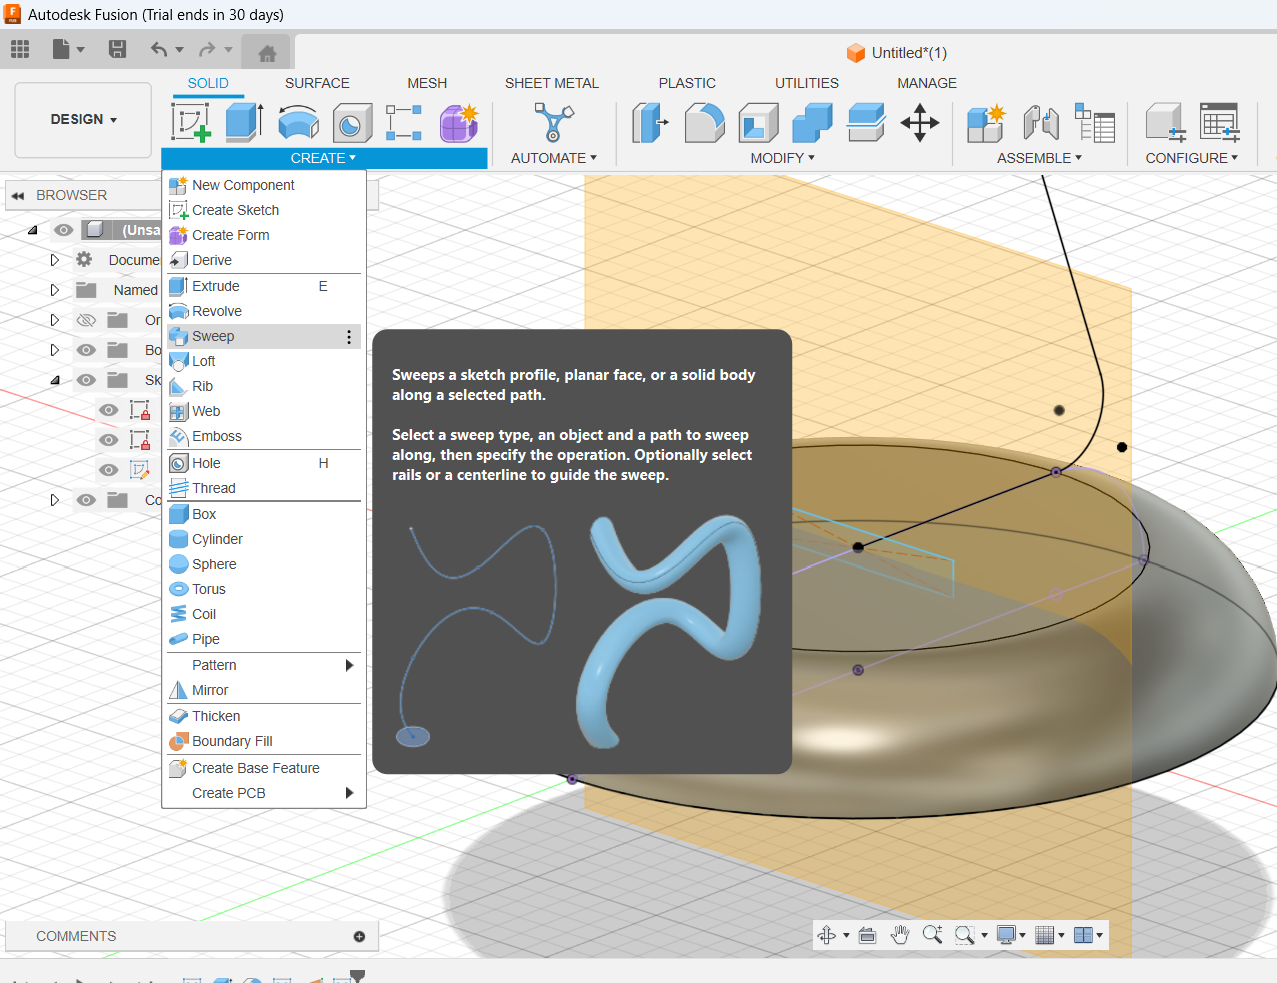Image resolution: width=1277 pixels, height=983 pixels.
Task: Choose Emboss from the Create menu
Action: pyautogui.click(x=264, y=436)
